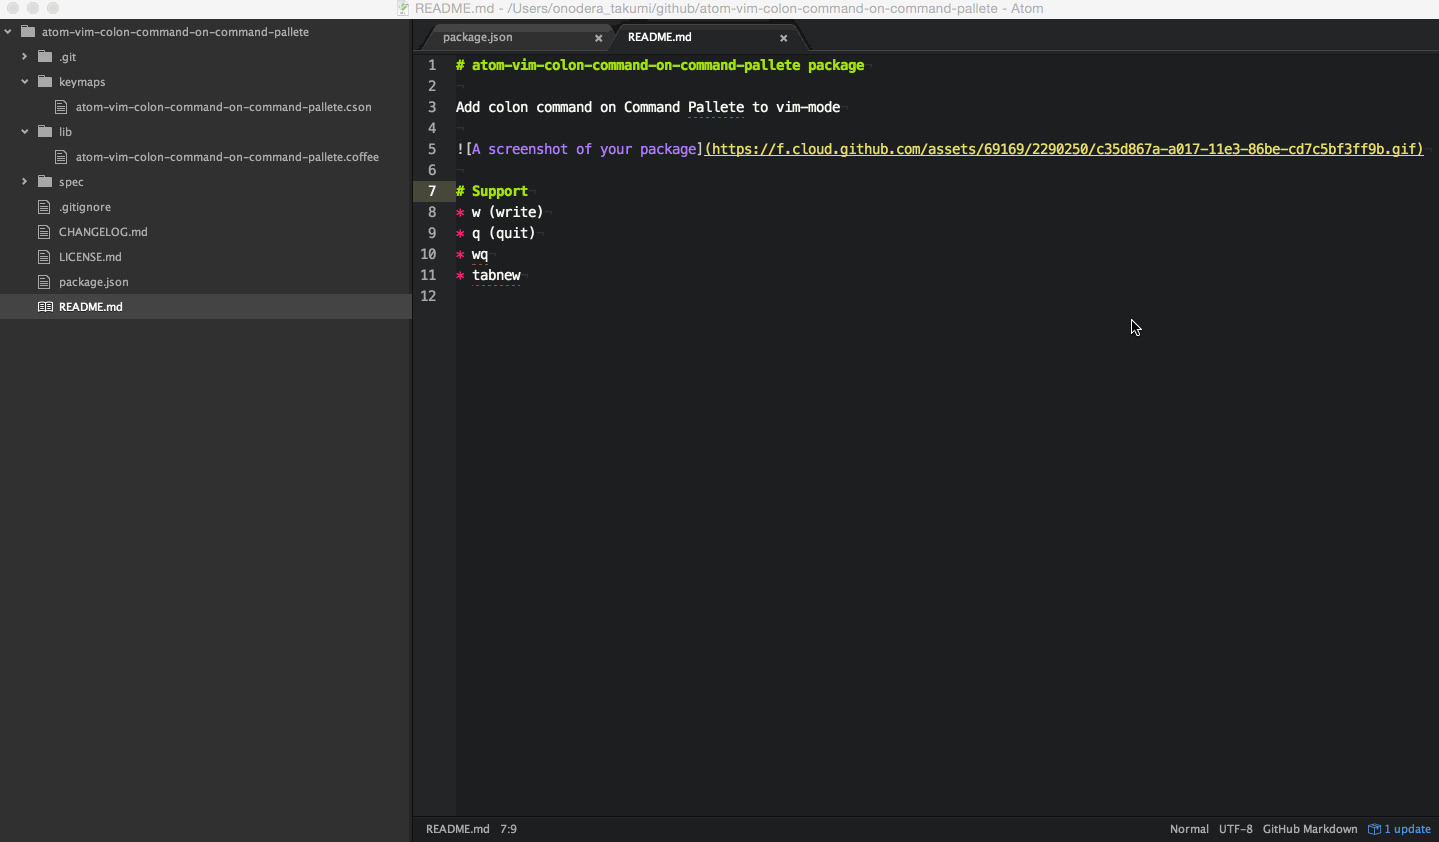This screenshot has width=1439, height=842.
Task: Click the 'wq' list item text
Action: (480, 254)
